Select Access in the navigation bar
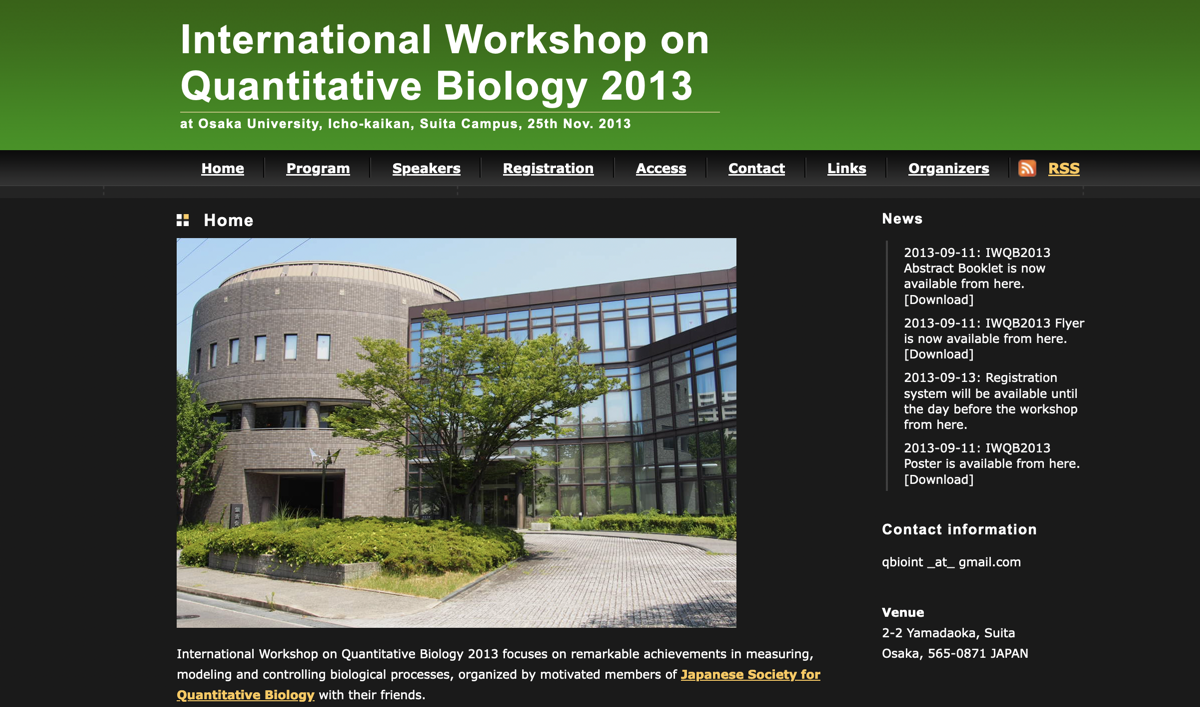 (661, 168)
